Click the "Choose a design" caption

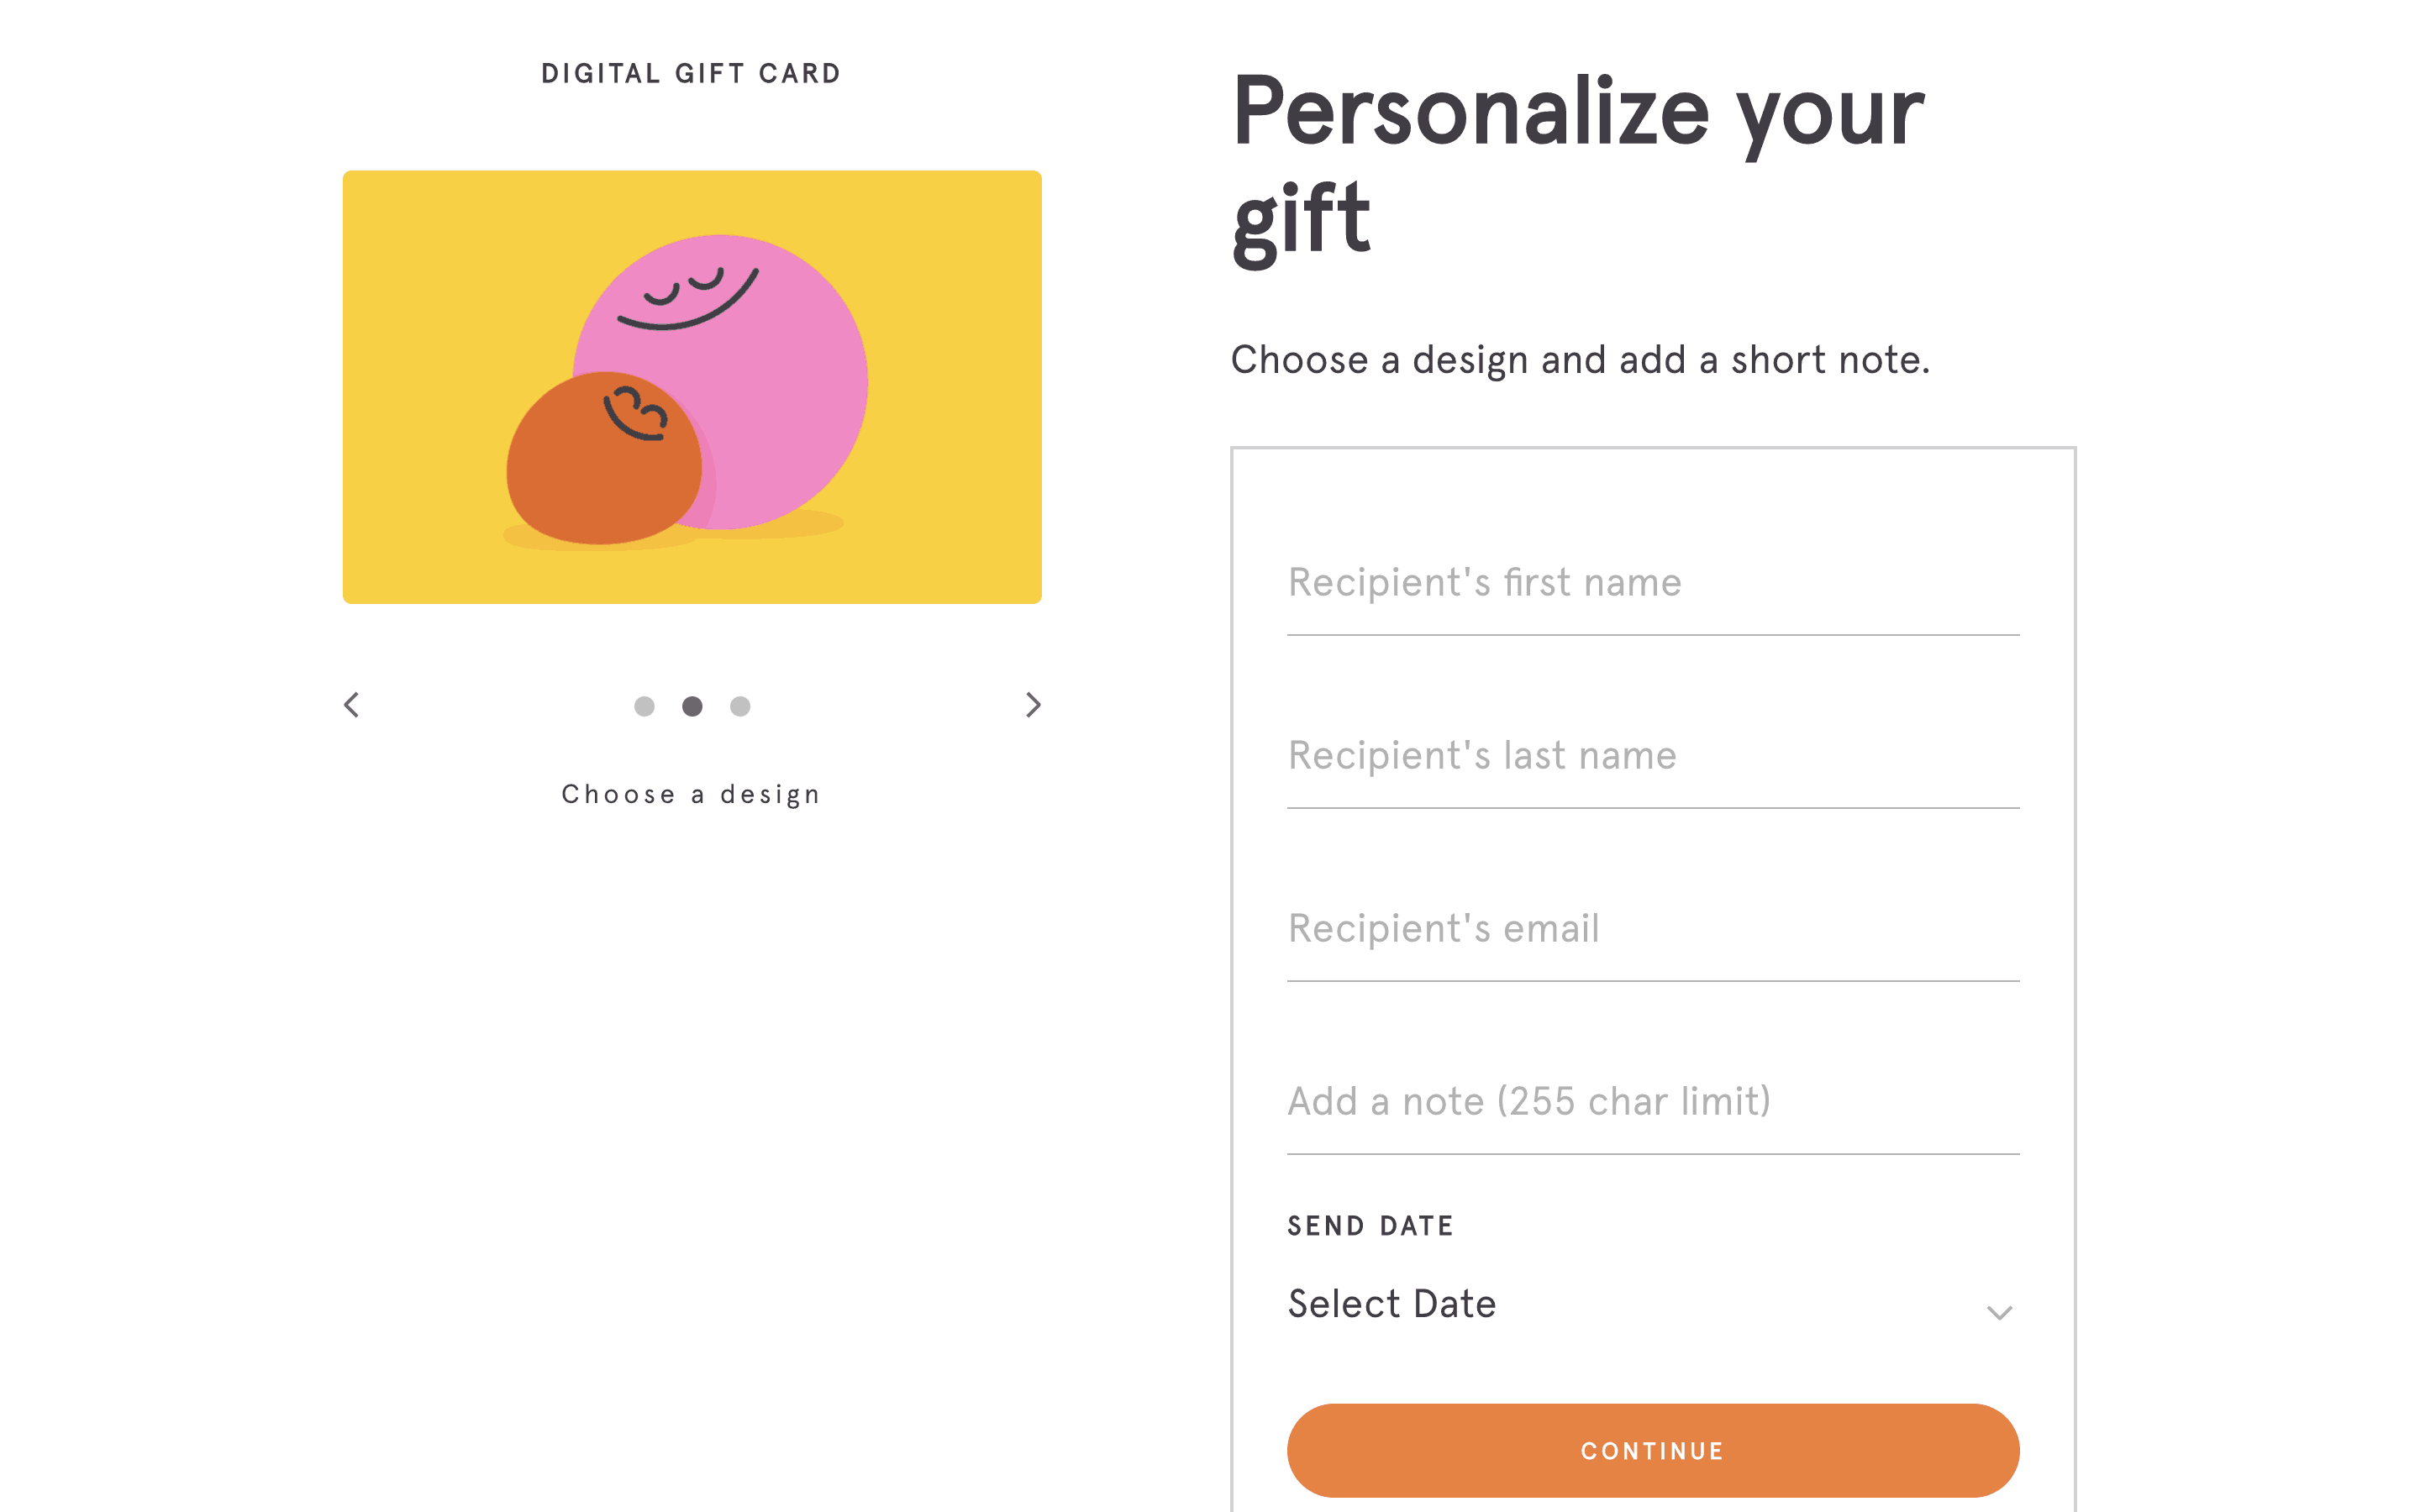coord(691,794)
